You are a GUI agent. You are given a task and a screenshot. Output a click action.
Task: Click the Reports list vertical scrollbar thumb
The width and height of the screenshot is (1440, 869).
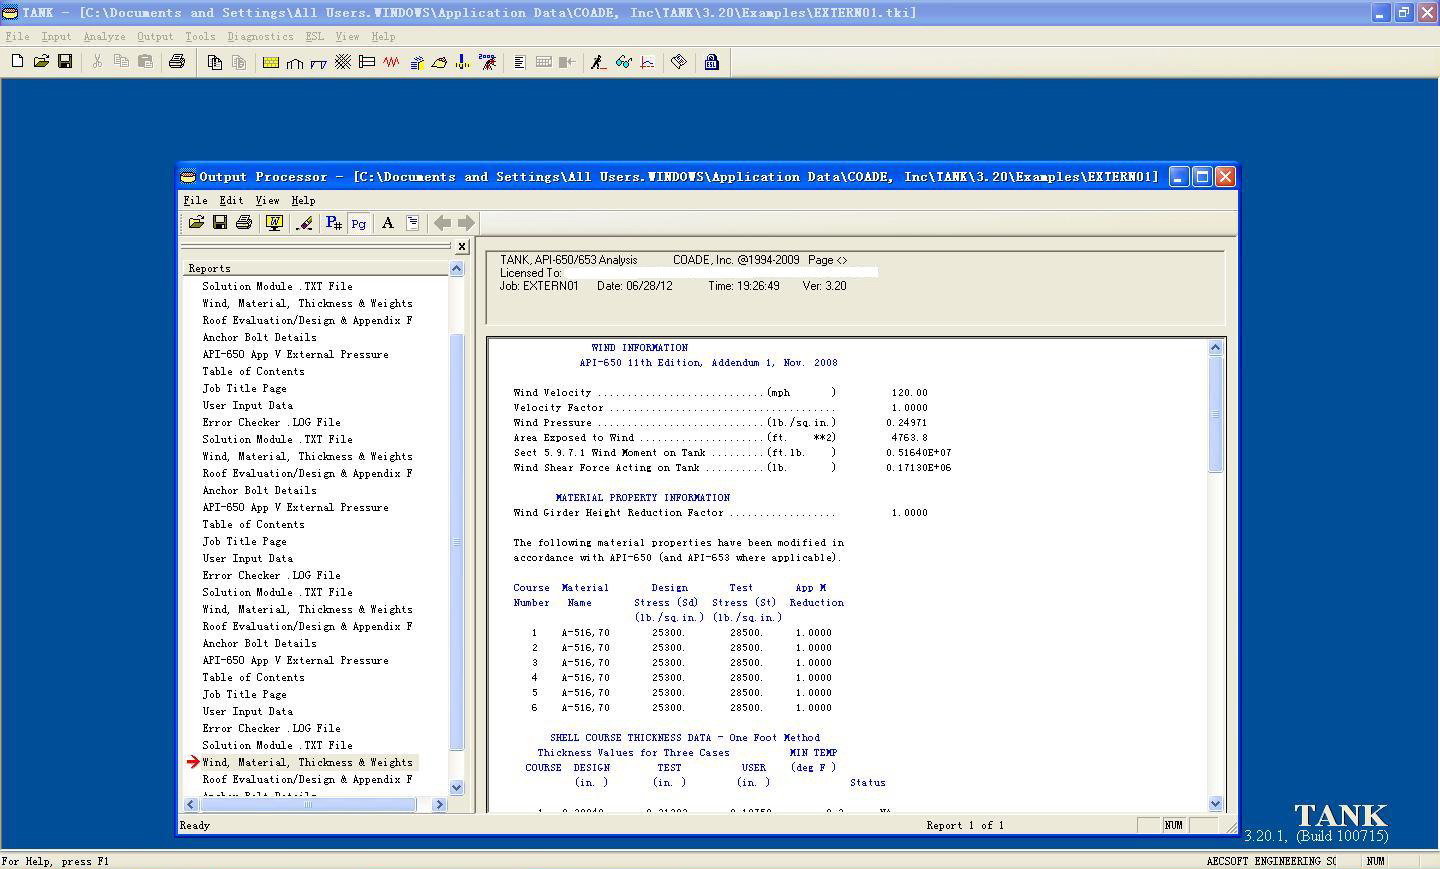click(457, 542)
